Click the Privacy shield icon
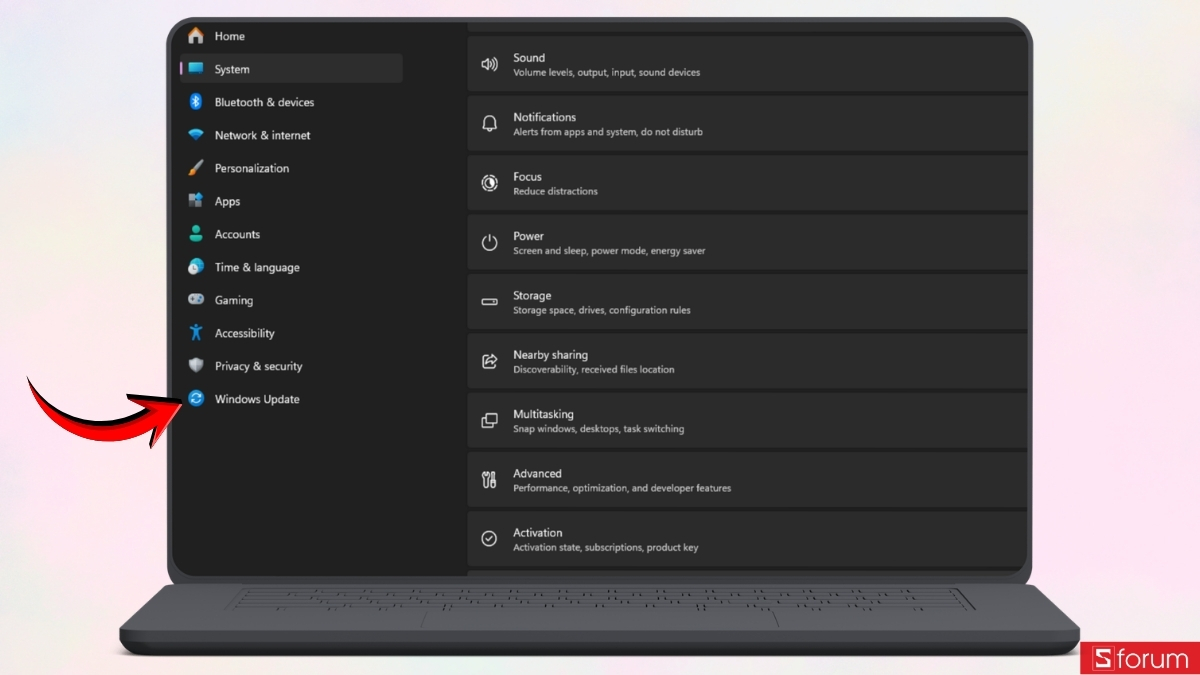 point(196,366)
